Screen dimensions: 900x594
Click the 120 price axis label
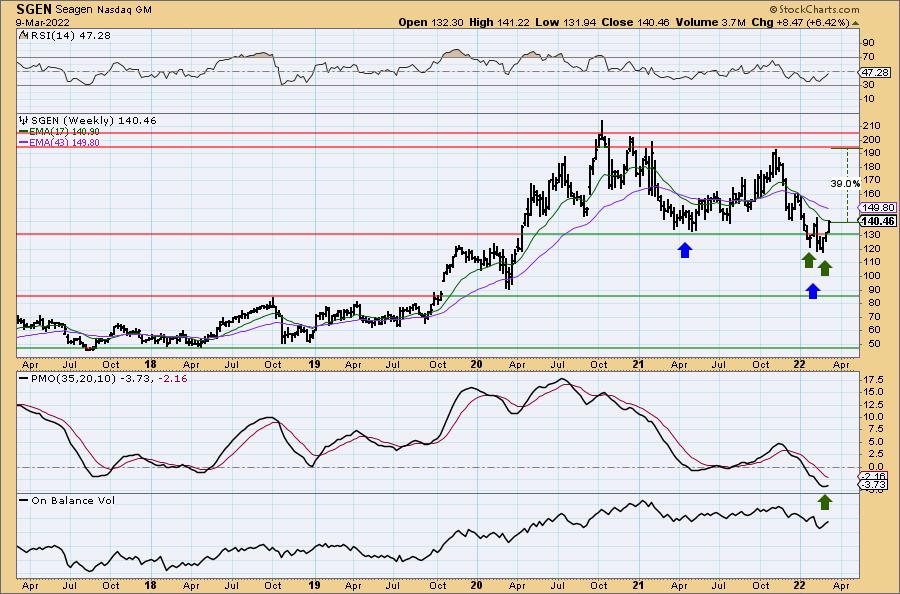(x=871, y=249)
